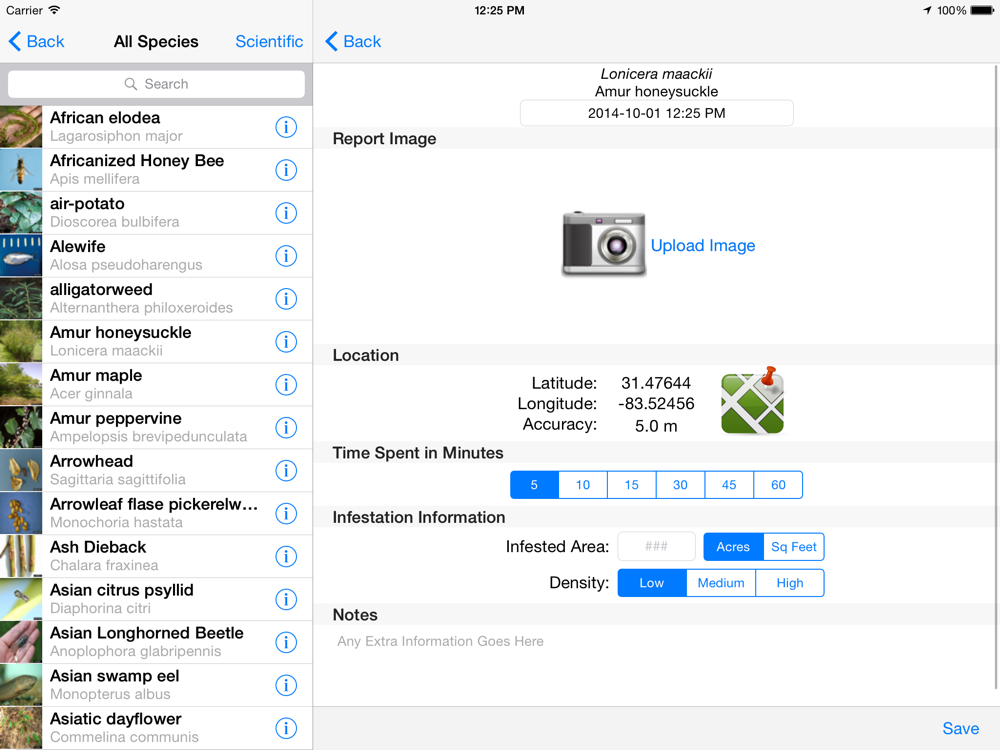Show Amur honeysuckle info

(286, 342)
